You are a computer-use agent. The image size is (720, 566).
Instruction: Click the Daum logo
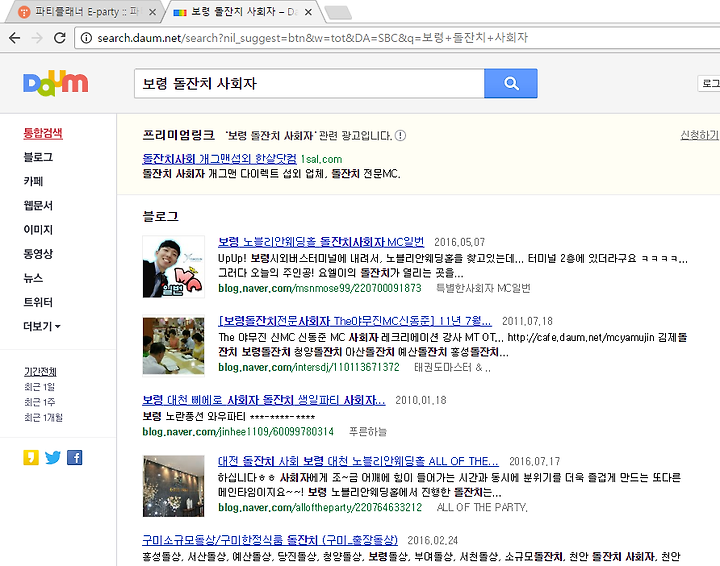pyautogui.click(x=56, y=83)
